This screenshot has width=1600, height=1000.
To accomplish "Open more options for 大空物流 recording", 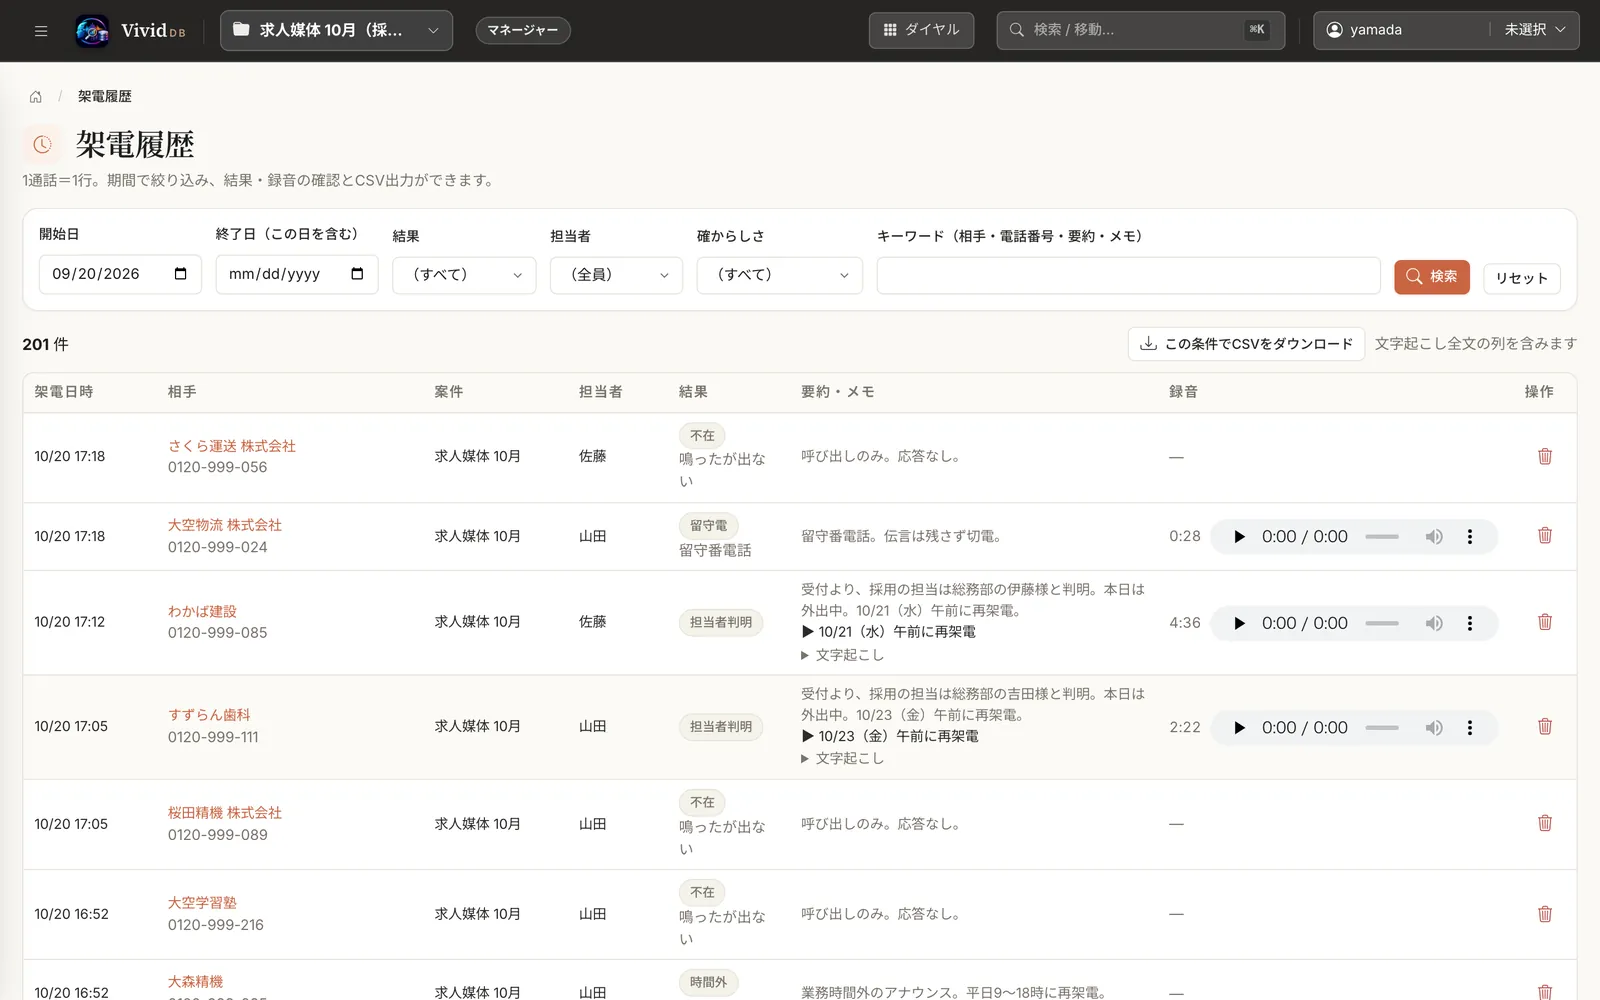I will [x=1470, y=537].
